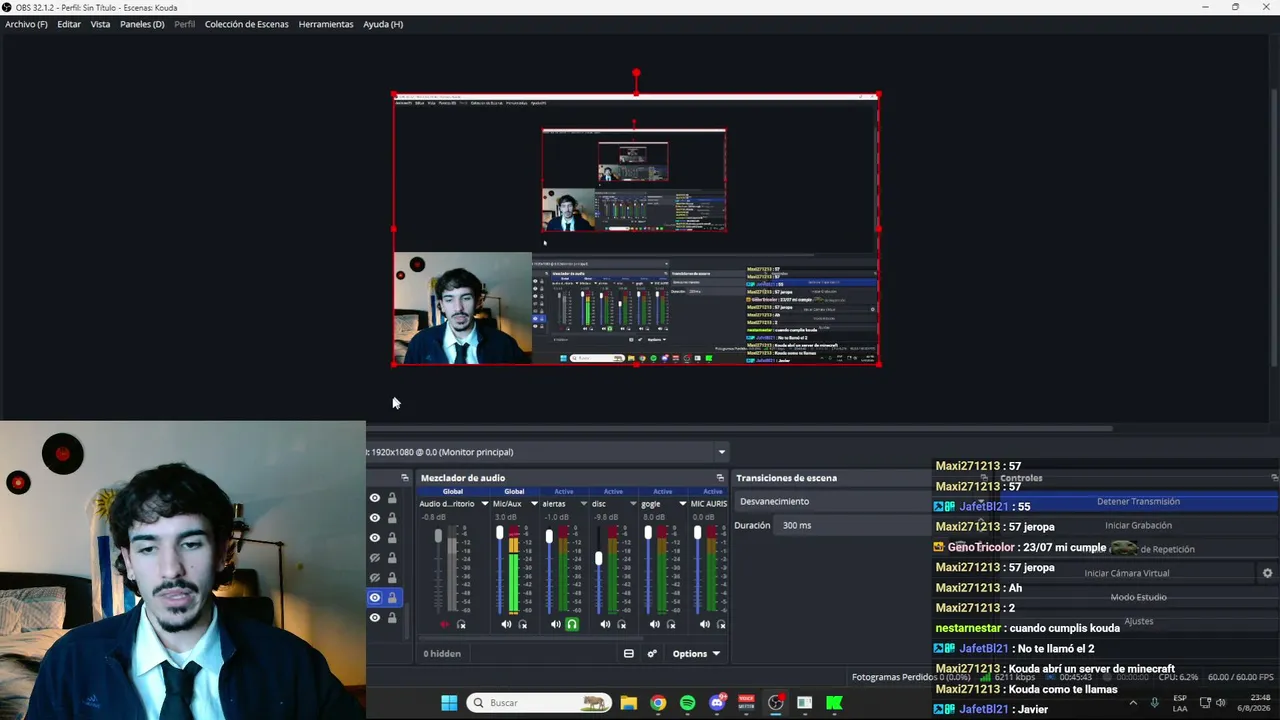Open Paneles (D) menu
The image size is (1280, 720).
click(x=142, y=24)
